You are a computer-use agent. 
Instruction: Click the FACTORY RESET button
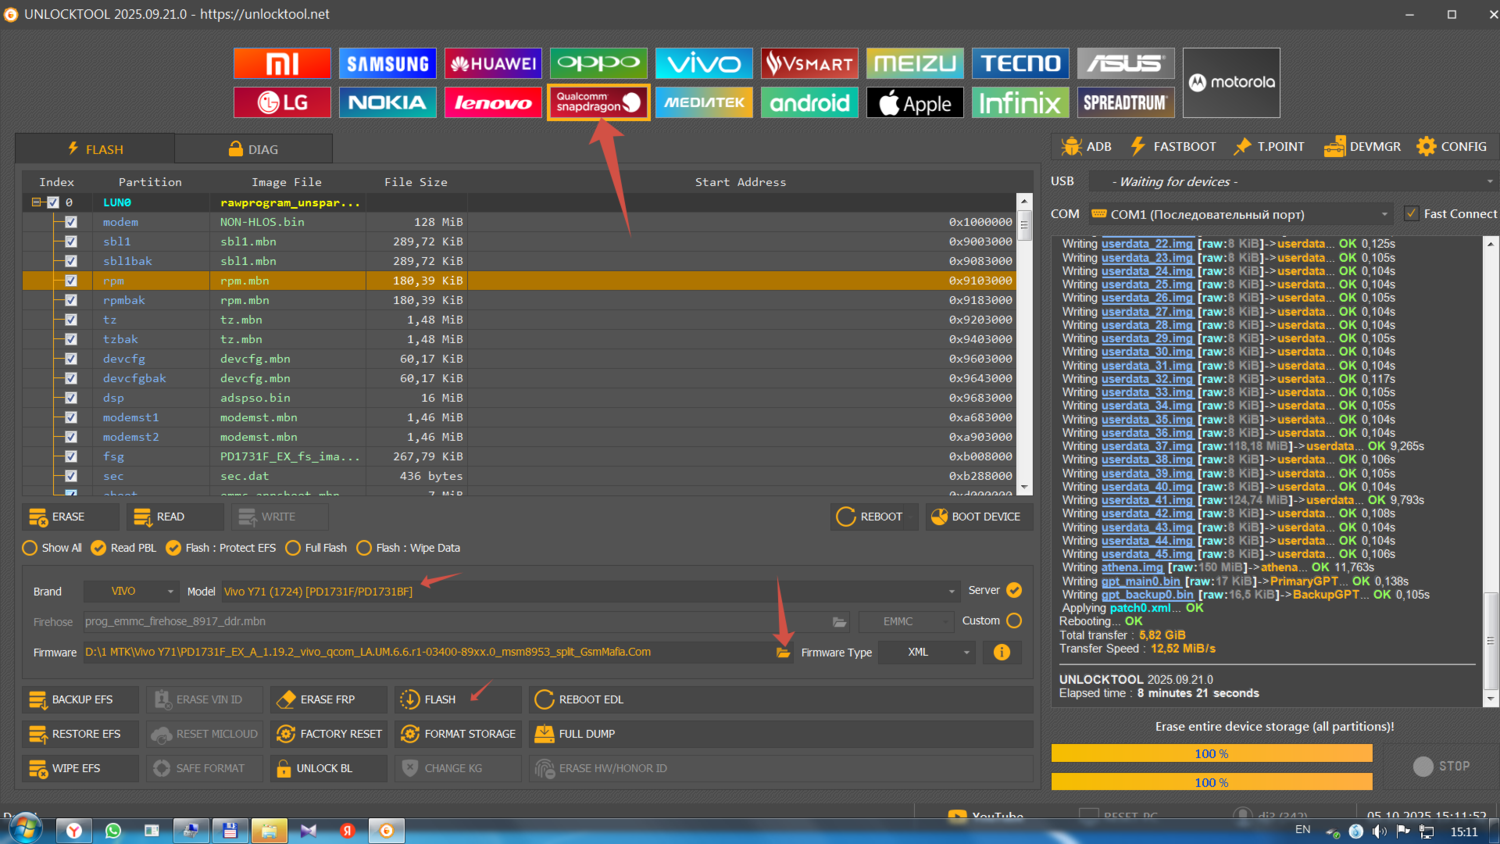[329, 734]
